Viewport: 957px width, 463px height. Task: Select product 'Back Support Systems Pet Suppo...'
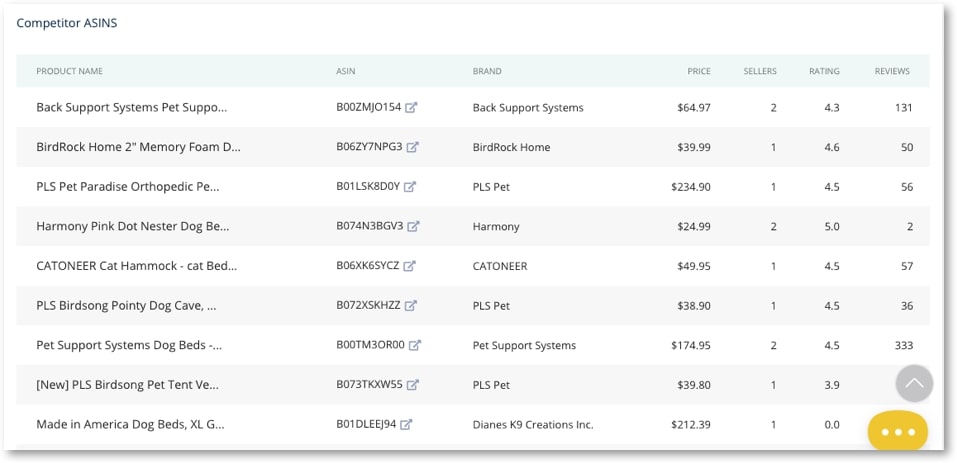(131, 107)
